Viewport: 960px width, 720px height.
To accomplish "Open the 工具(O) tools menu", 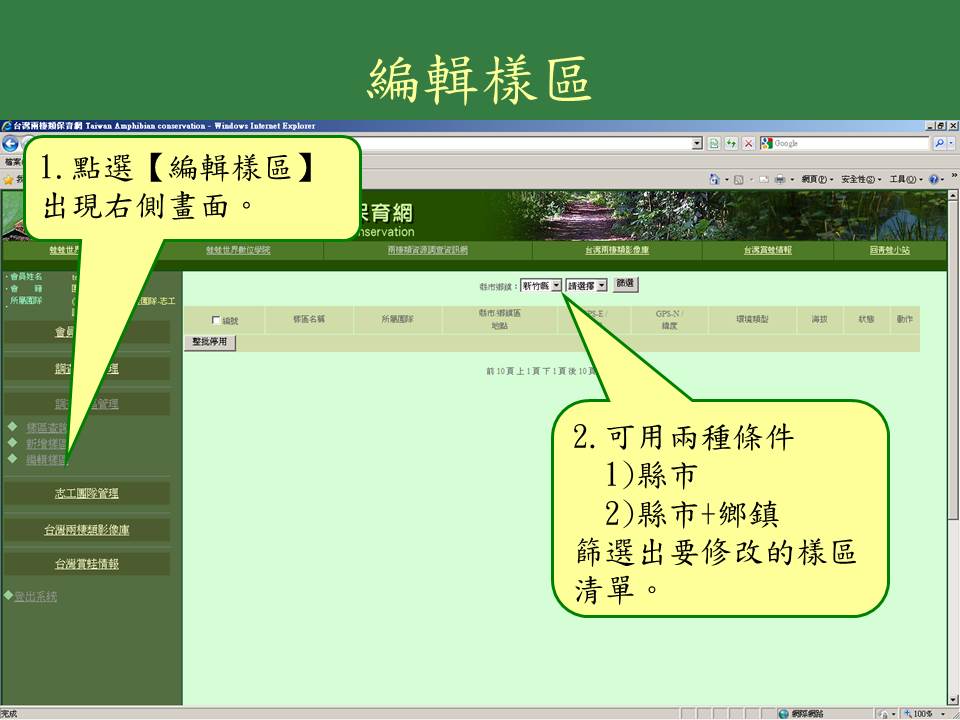I will point(906,179).
